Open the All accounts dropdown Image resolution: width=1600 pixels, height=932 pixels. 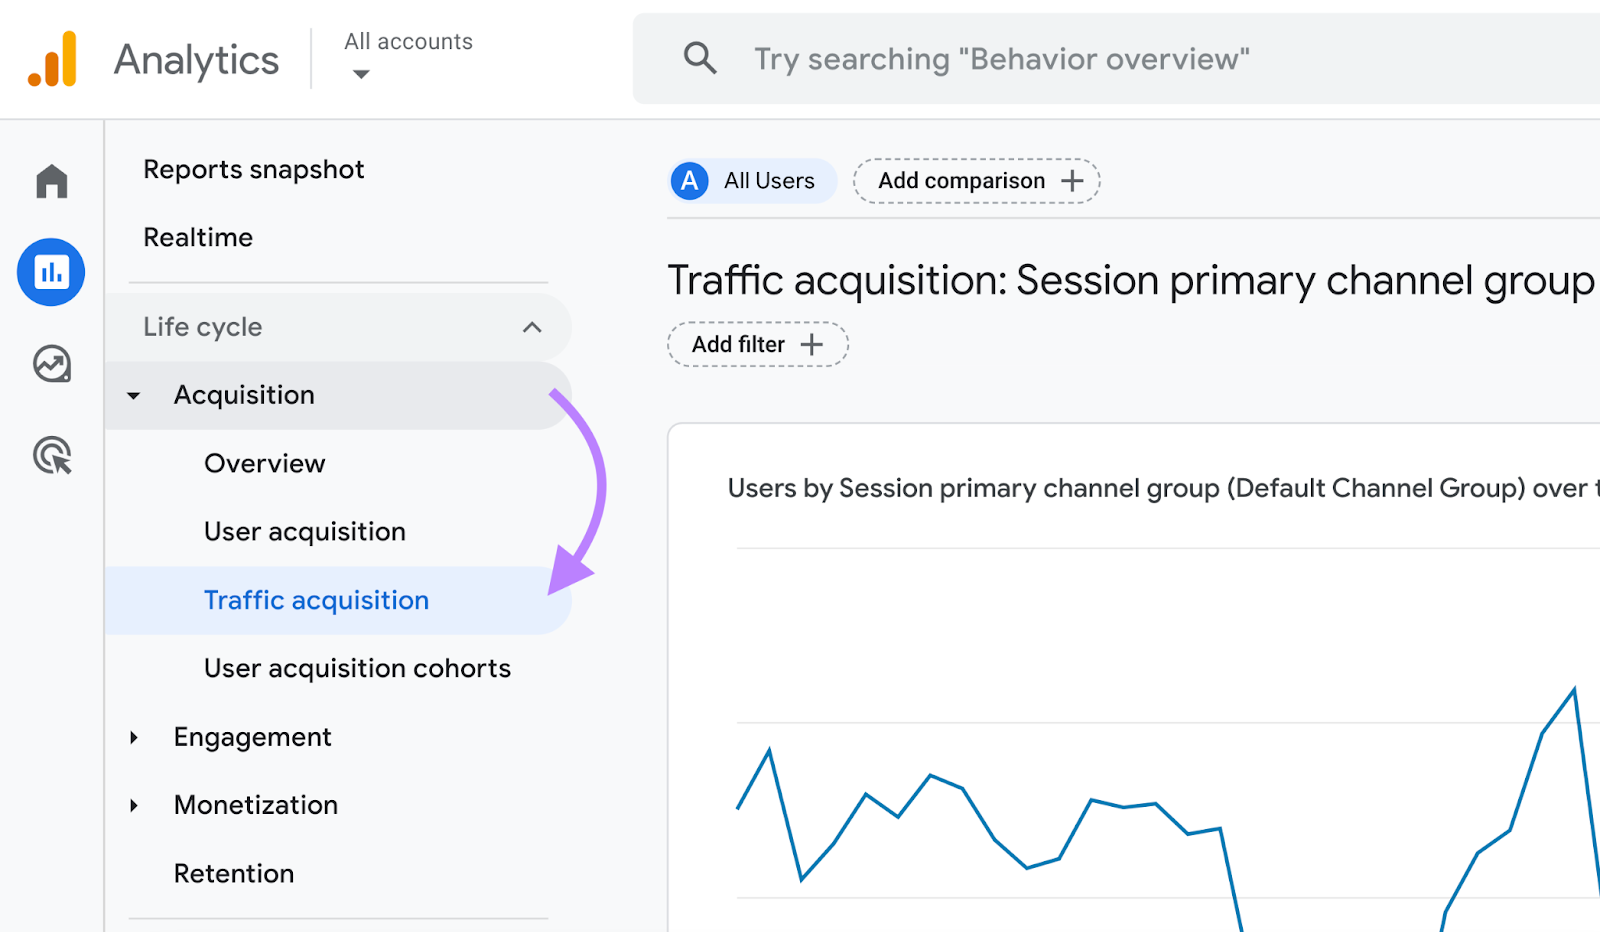360,72
